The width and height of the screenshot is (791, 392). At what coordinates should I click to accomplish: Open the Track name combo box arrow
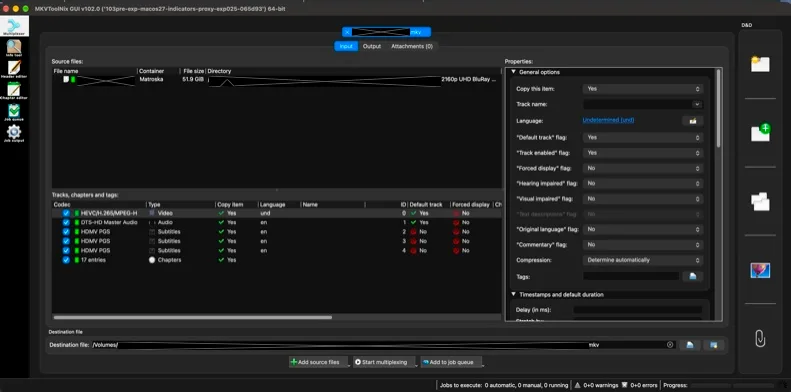click(x=697, y=104)
